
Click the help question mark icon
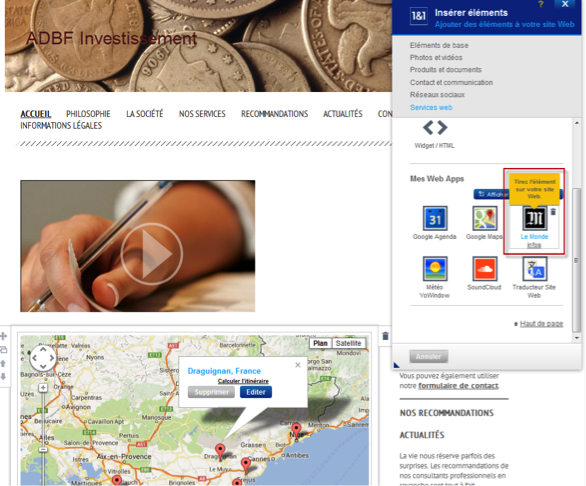point(540,4)
